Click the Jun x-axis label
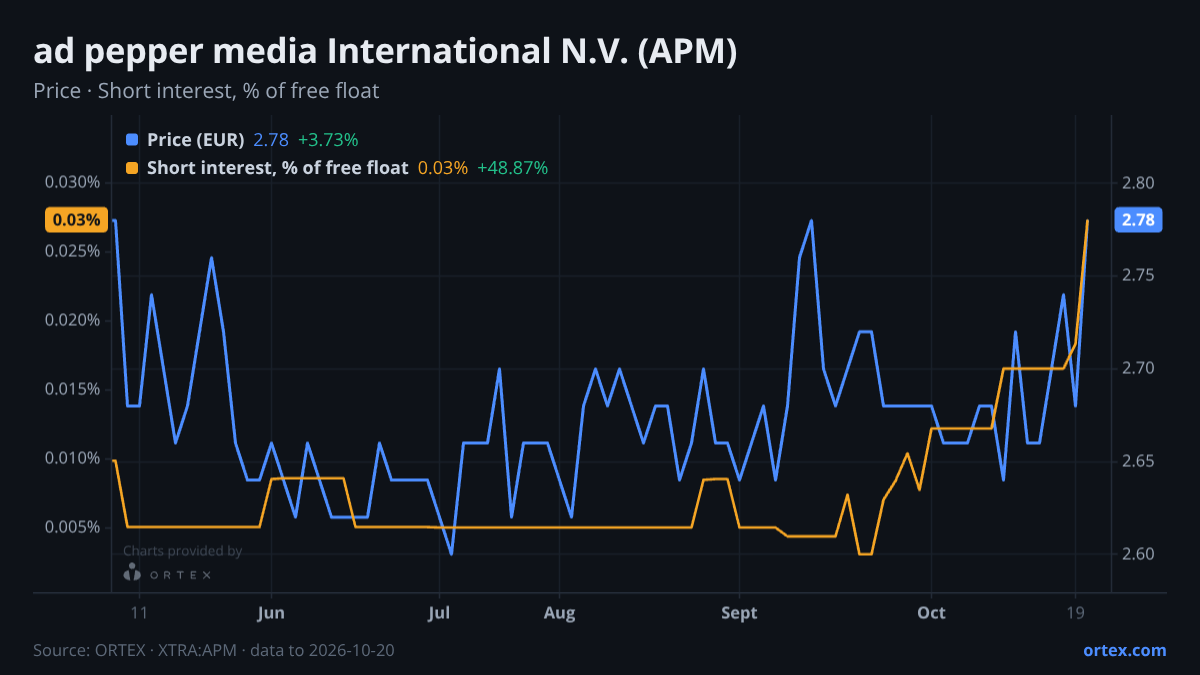Viewport: 1200px width, 675px height. coord(271,613)
